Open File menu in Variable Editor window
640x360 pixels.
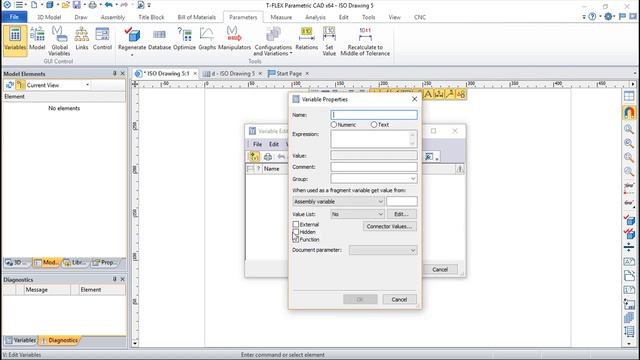tap(257, 144)
